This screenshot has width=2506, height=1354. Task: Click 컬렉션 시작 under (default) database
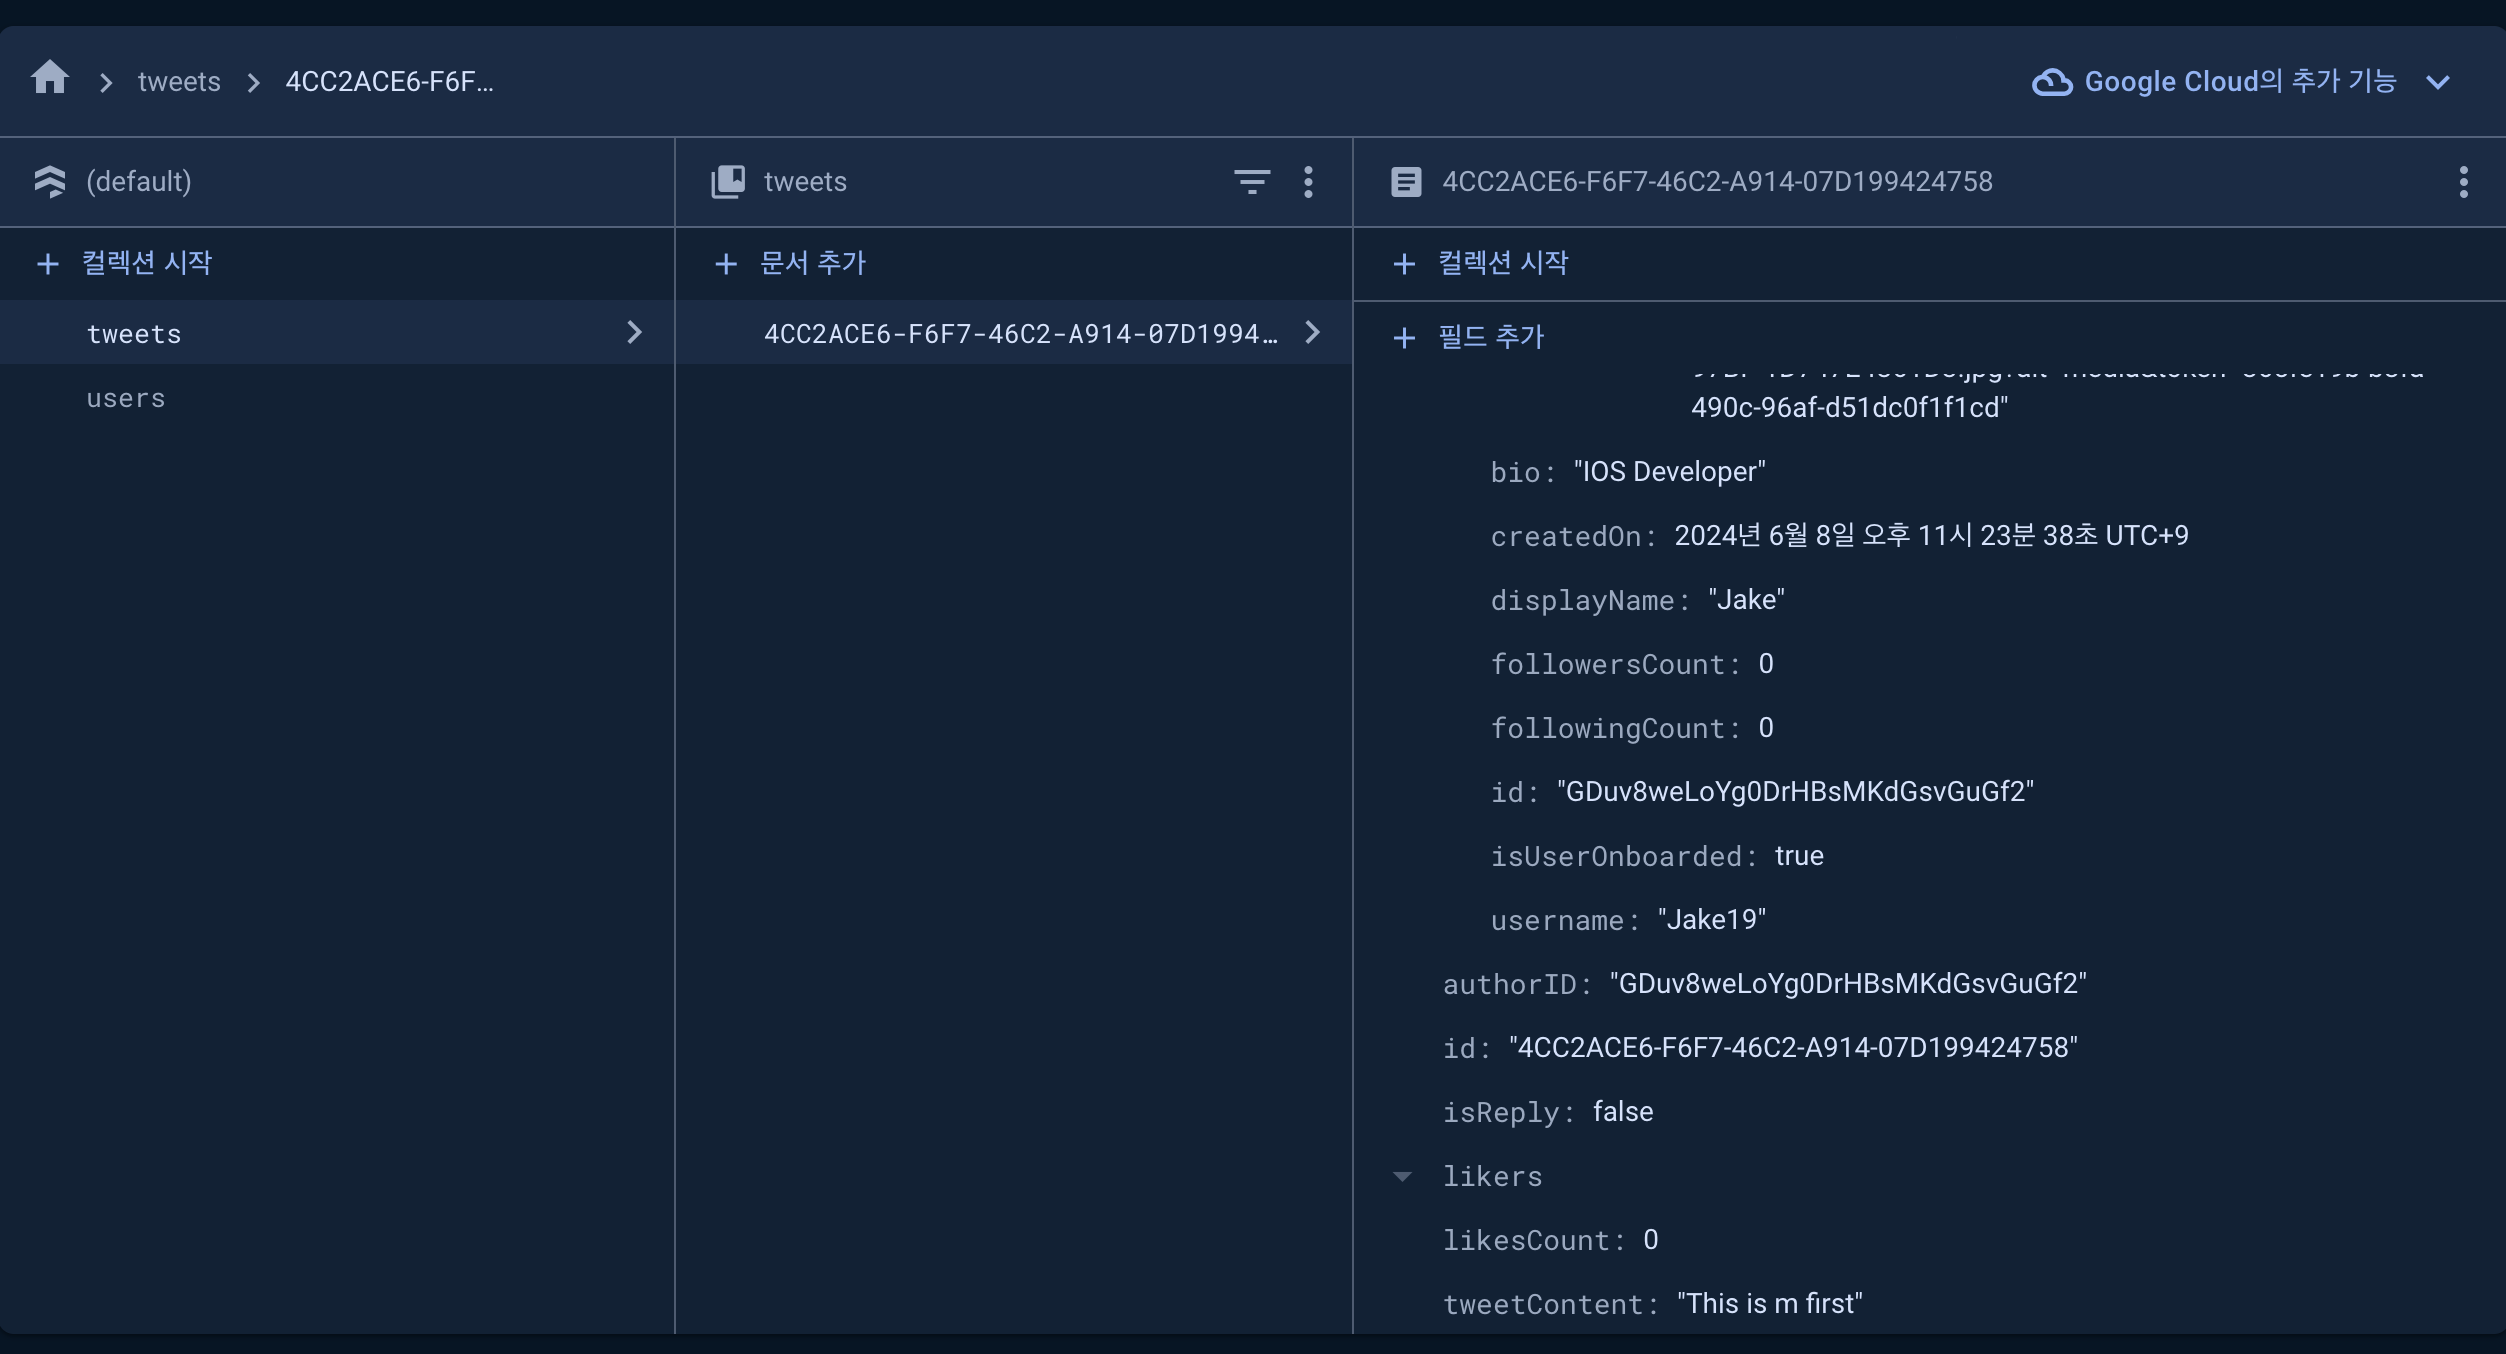pos(146,263)
